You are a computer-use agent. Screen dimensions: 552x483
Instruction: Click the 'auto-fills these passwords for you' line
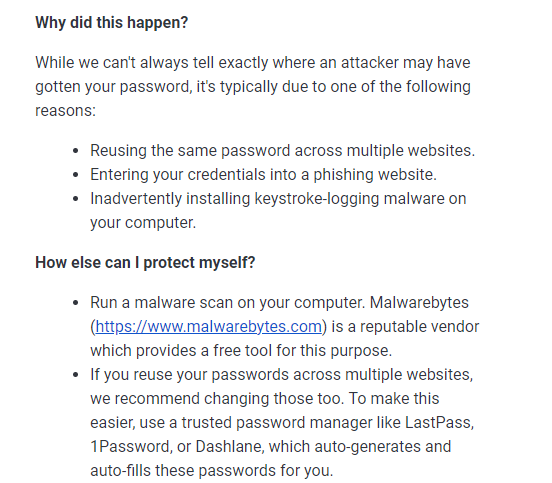[212, 471]
